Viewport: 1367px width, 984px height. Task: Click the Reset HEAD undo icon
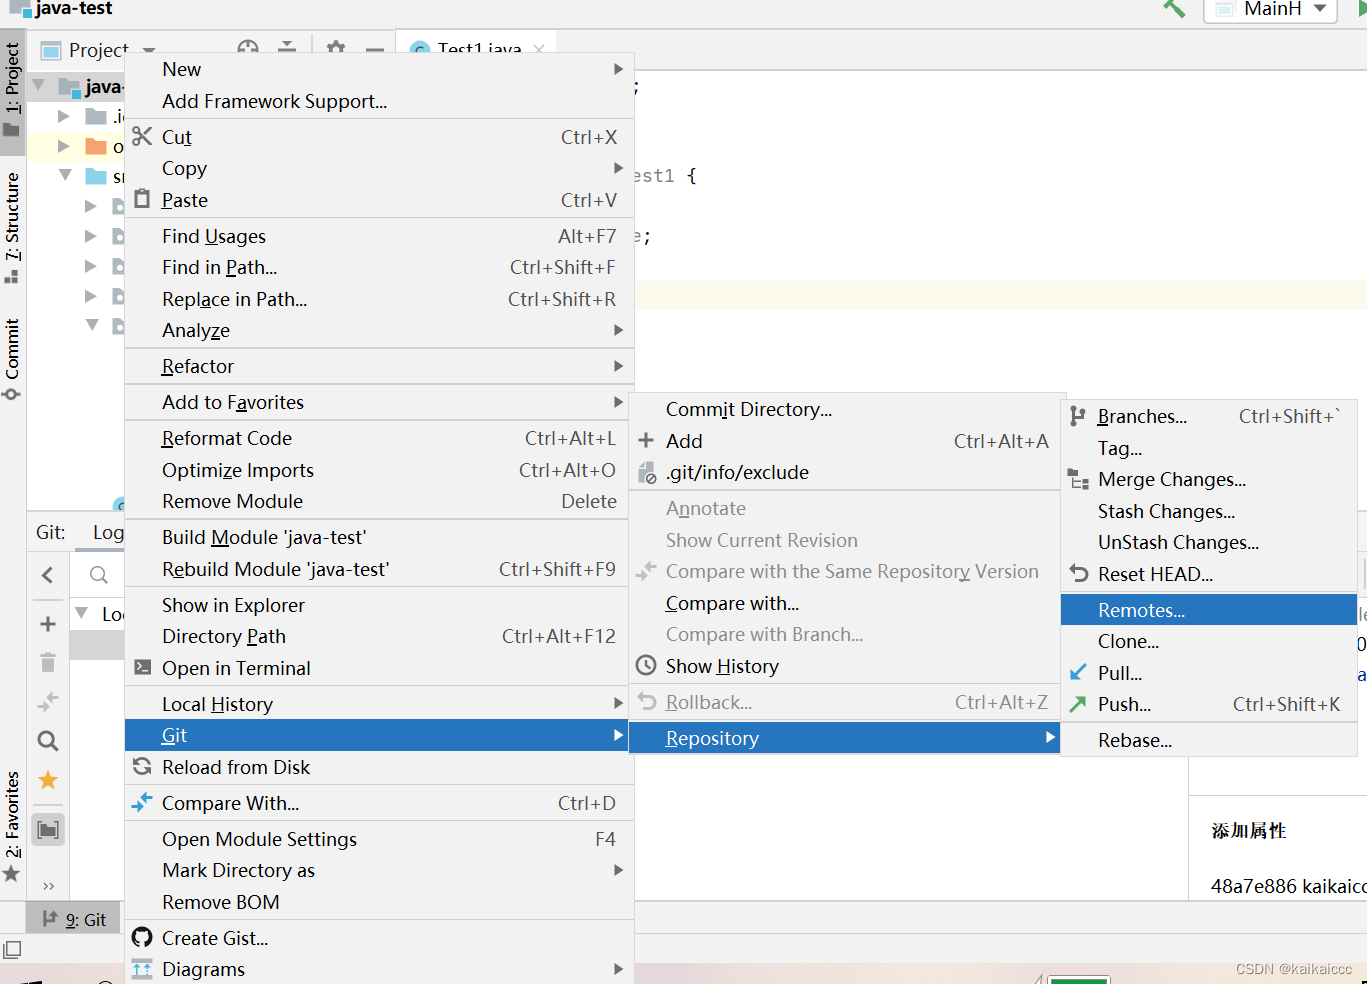(x=1078, y=573)
